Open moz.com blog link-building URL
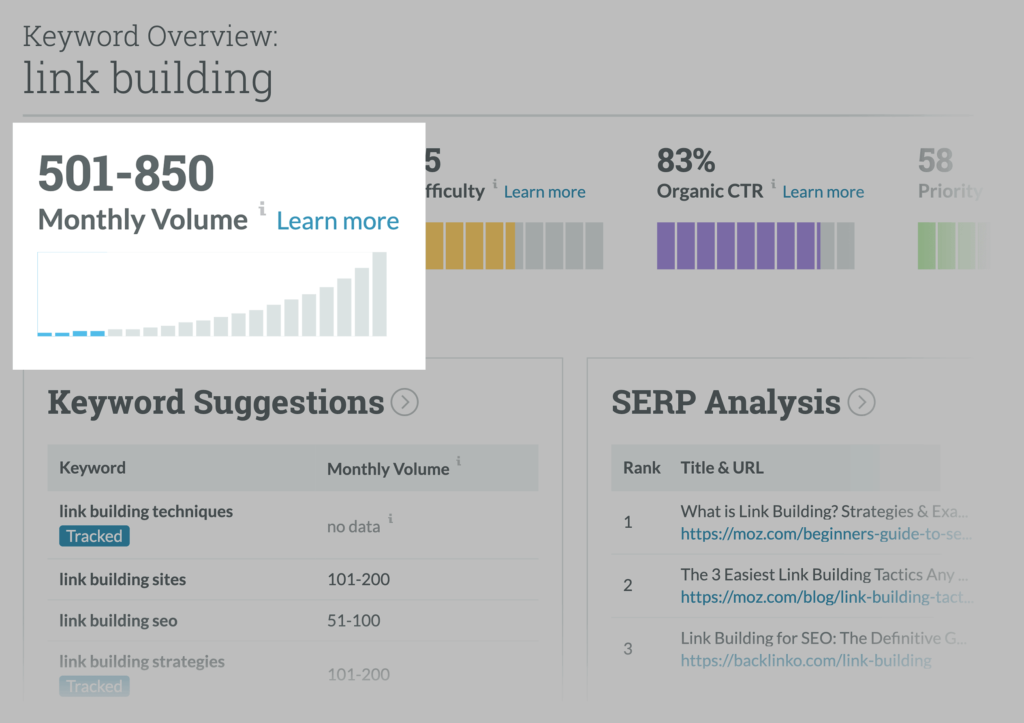 click(x=826, y=597)
